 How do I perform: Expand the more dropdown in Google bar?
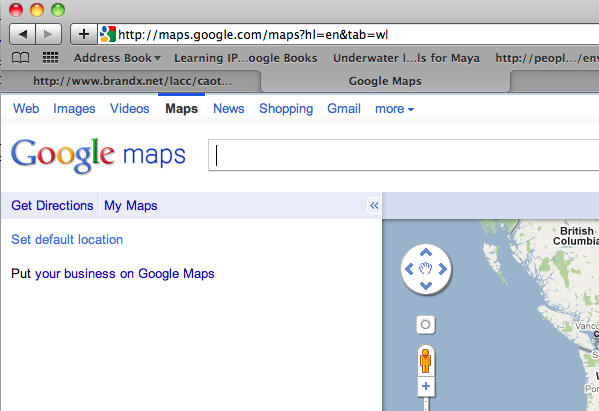394,109
